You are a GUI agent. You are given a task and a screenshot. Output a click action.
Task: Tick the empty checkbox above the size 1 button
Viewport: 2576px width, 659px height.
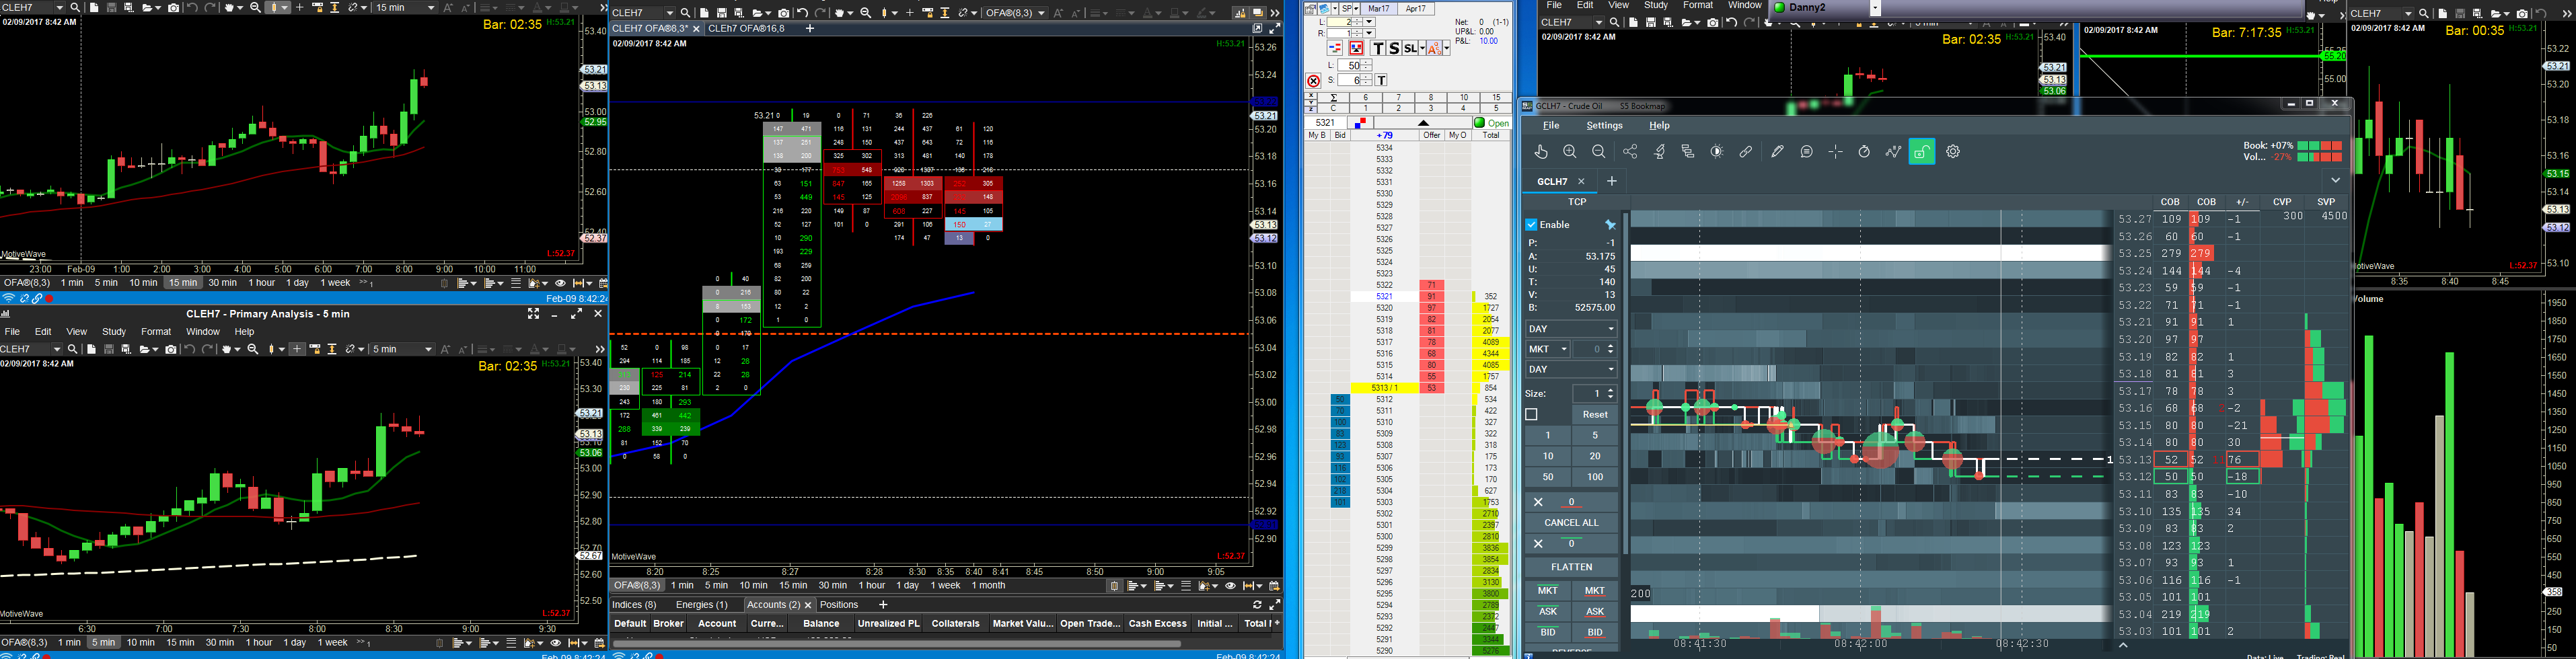click(1531, 414)
